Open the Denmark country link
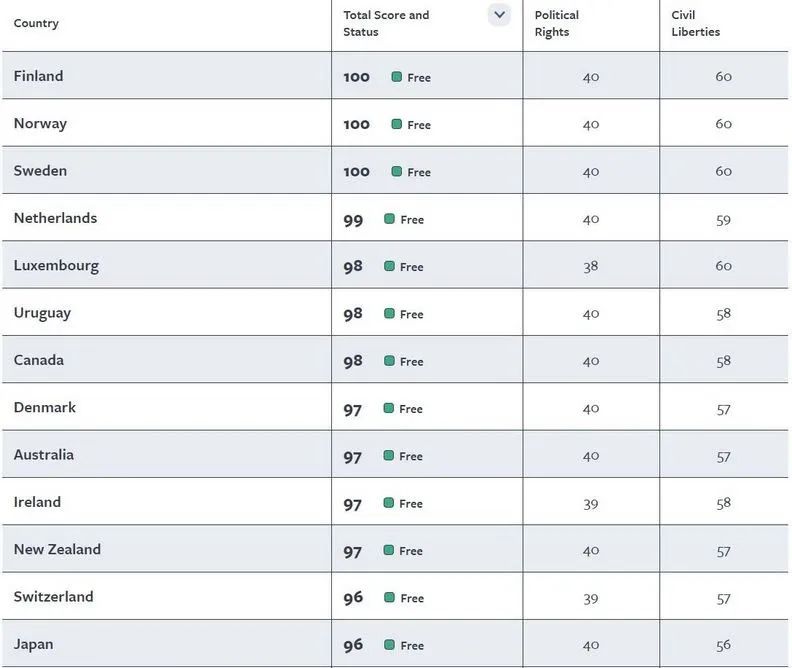 pyautogui.click(x=45, y=408)
